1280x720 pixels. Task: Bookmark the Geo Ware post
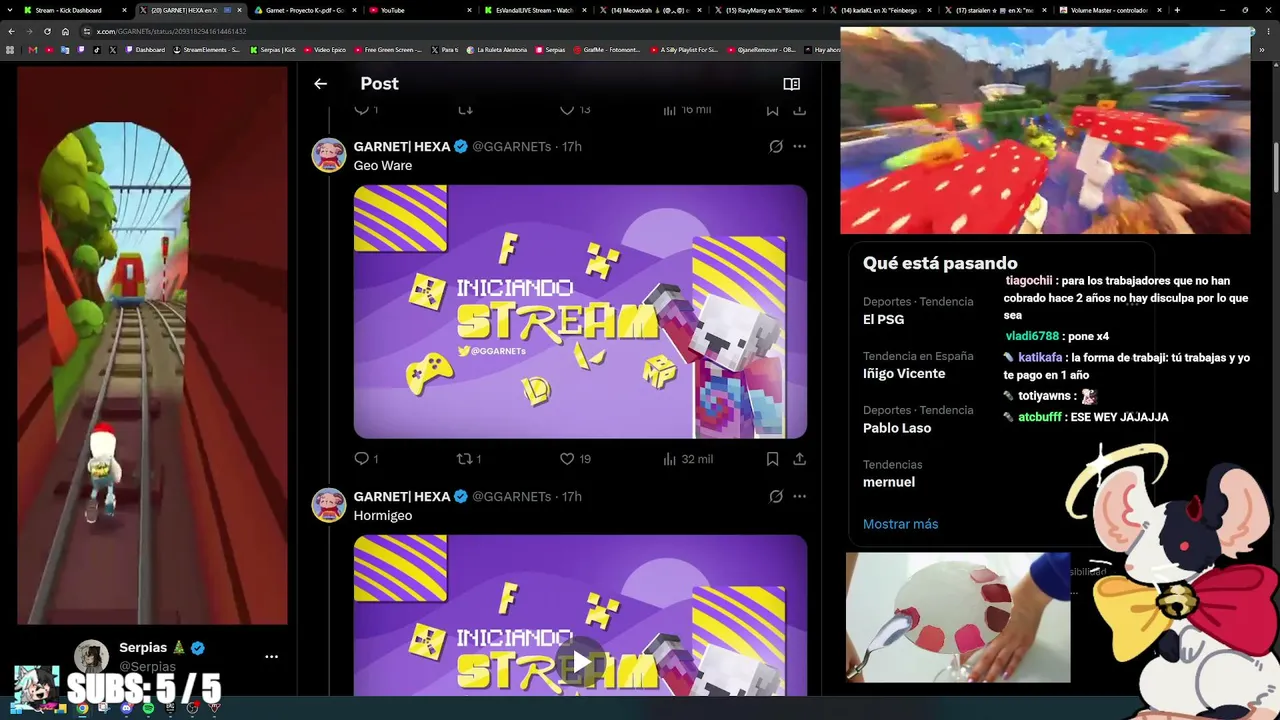[772, 459]
